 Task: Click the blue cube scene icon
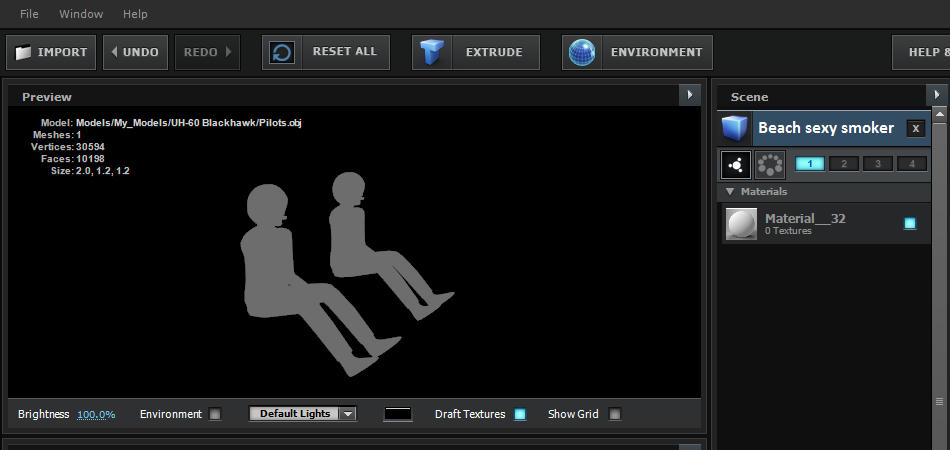734,128
